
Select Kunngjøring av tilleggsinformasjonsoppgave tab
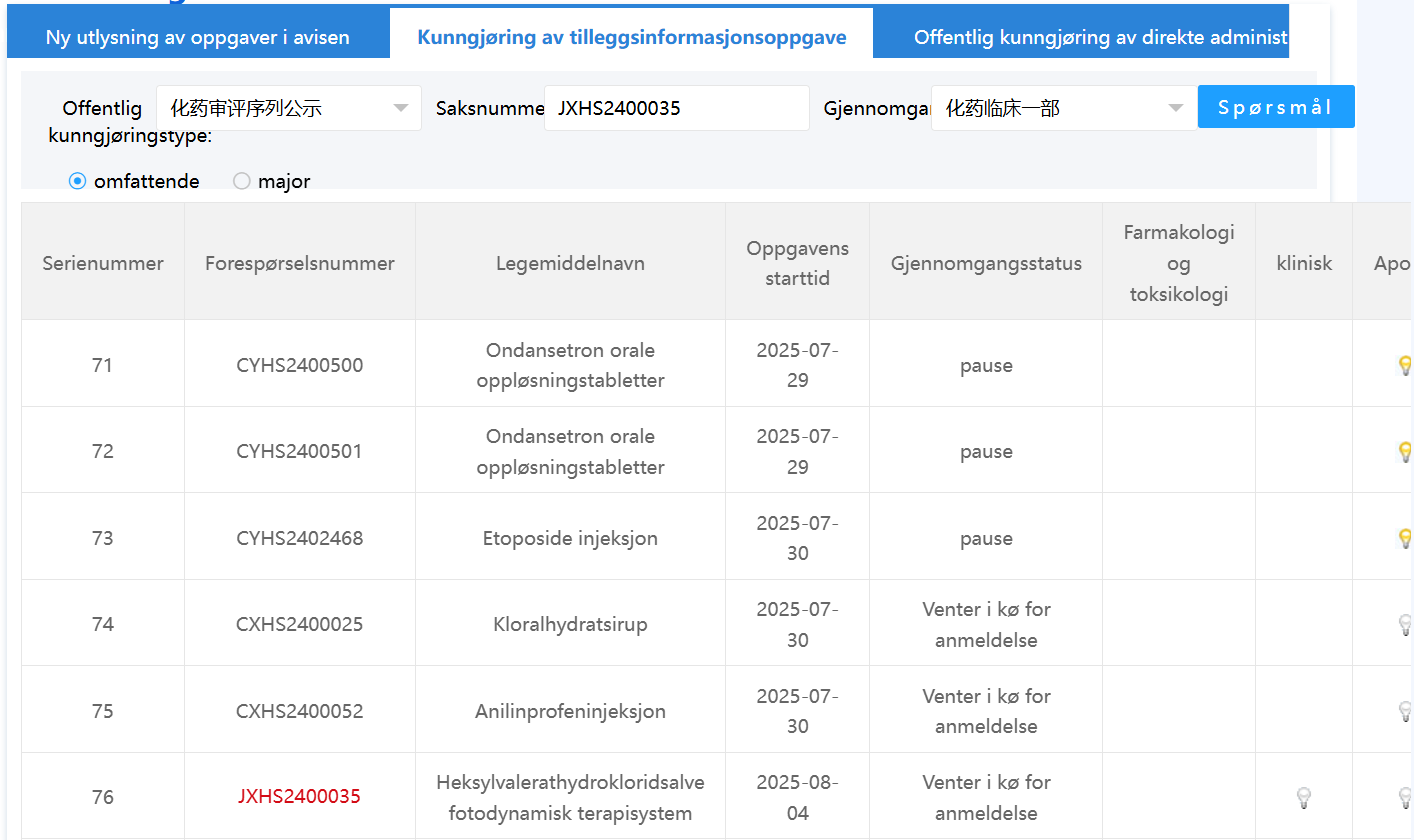(x=631, y=38)
